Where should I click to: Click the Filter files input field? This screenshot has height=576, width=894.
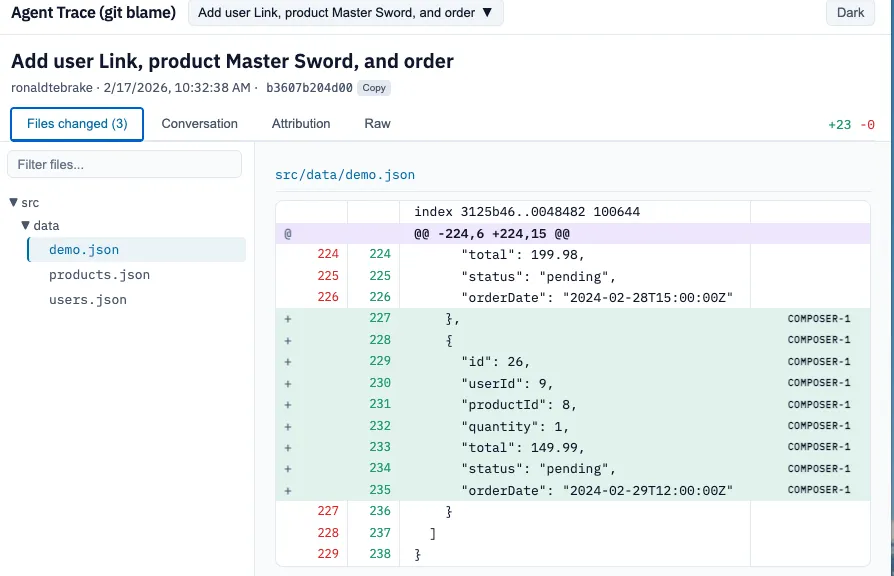[124, 164]
